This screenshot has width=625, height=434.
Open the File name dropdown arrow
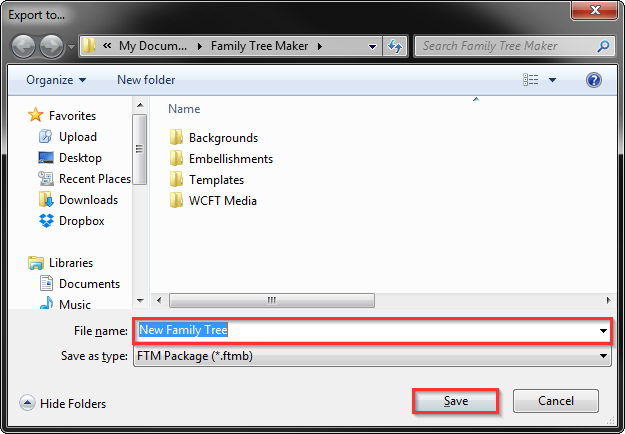[x=603, y=331]
